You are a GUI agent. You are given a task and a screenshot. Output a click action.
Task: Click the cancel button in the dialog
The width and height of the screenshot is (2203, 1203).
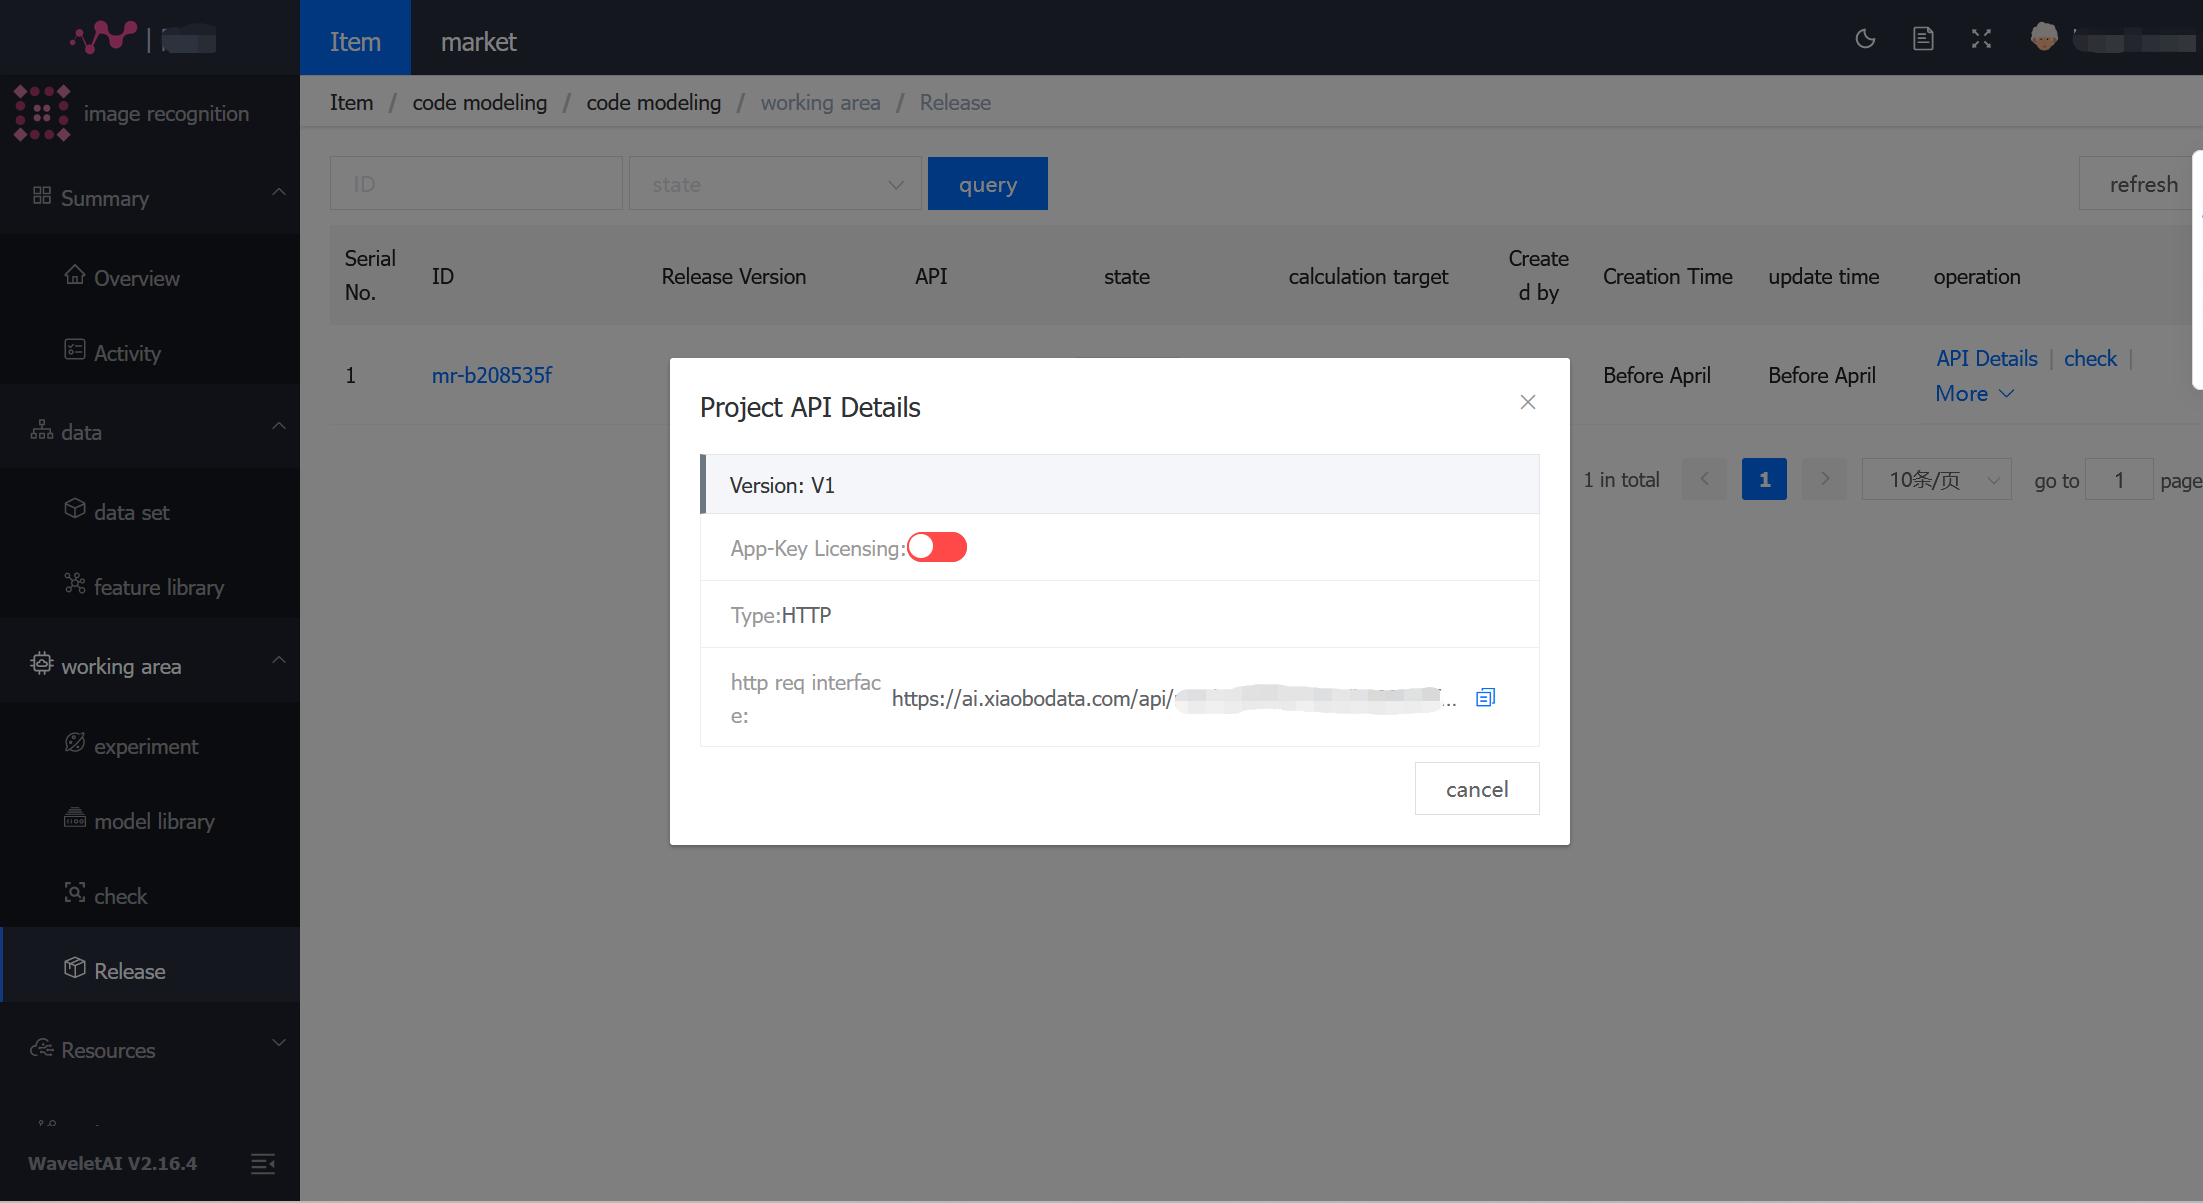tap(1476, 788)
